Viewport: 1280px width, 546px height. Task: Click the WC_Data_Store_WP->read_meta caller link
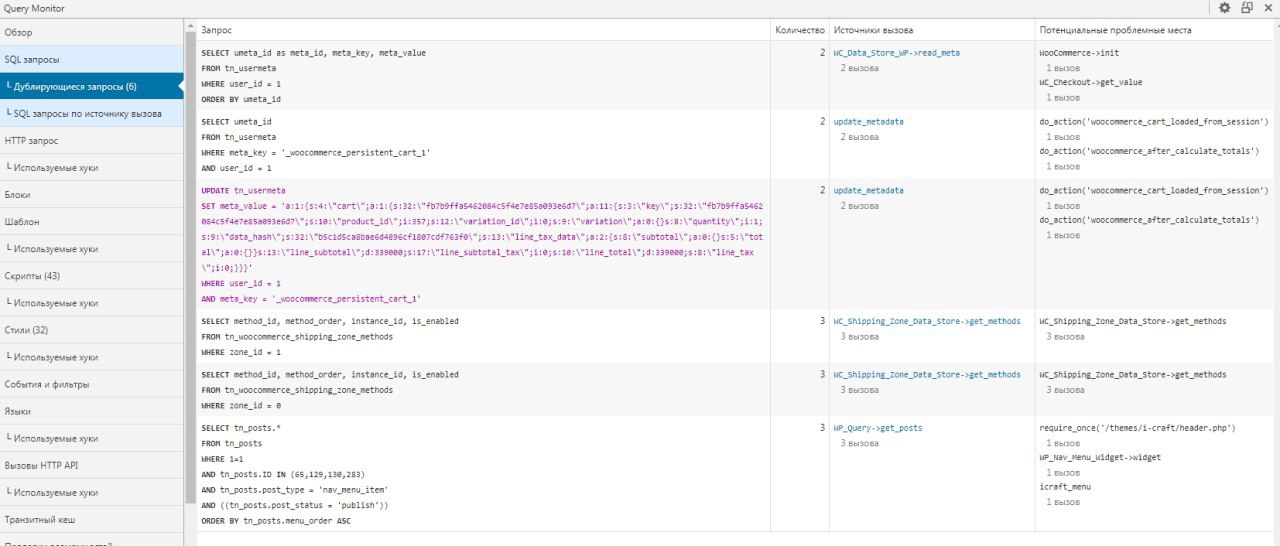coord(896,52)
